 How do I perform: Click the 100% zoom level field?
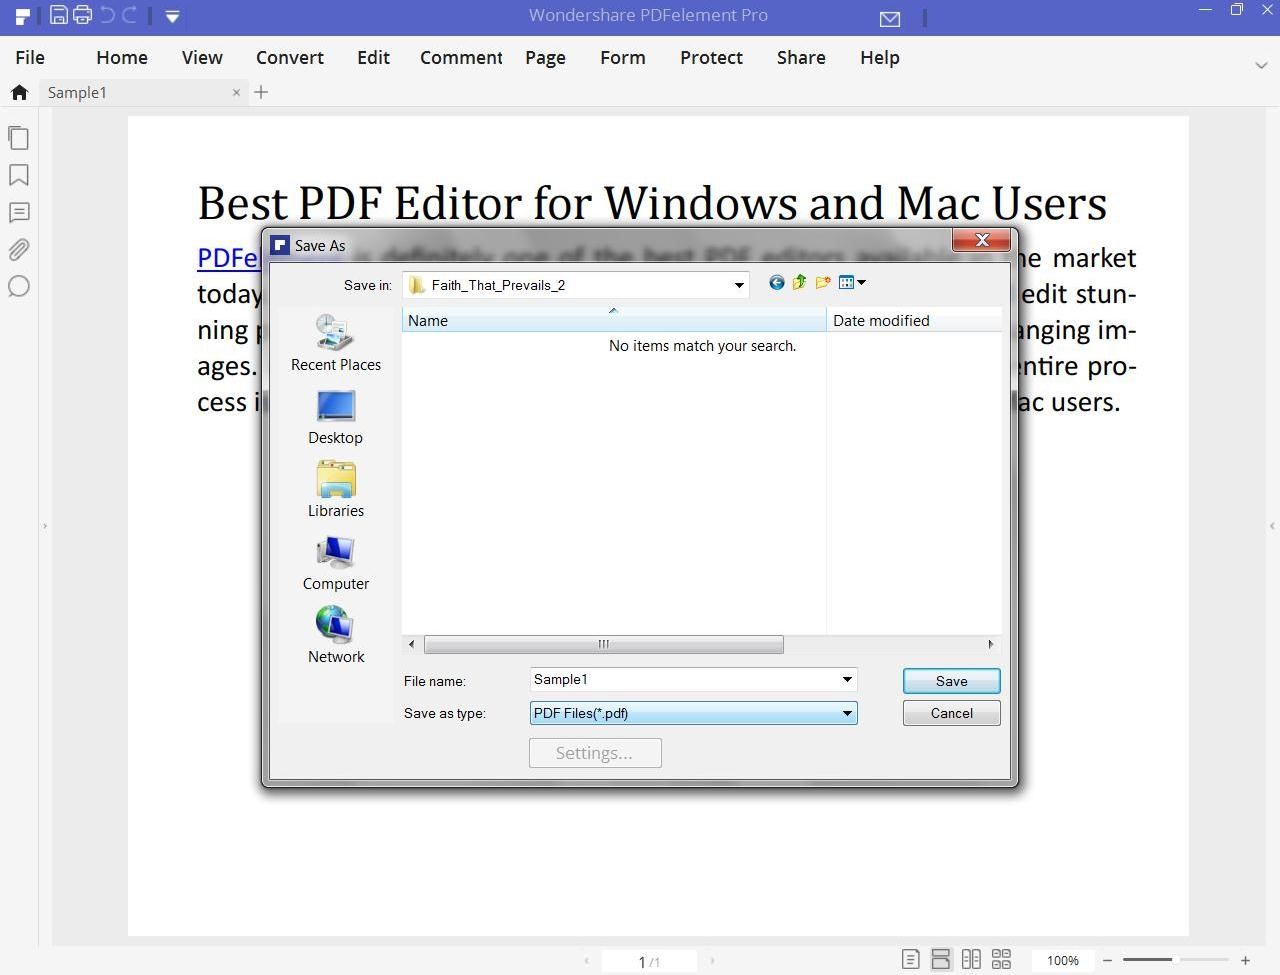click(1063, 960)
